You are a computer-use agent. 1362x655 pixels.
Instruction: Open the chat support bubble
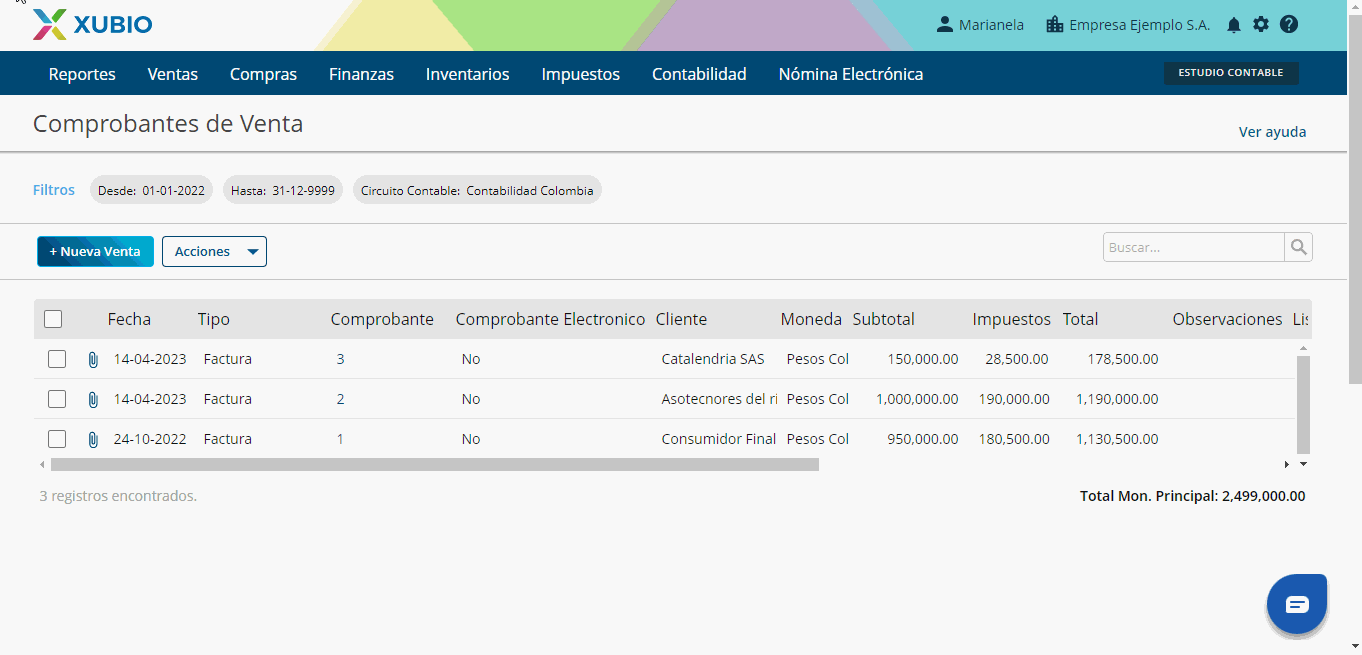tap(1297, 604)
